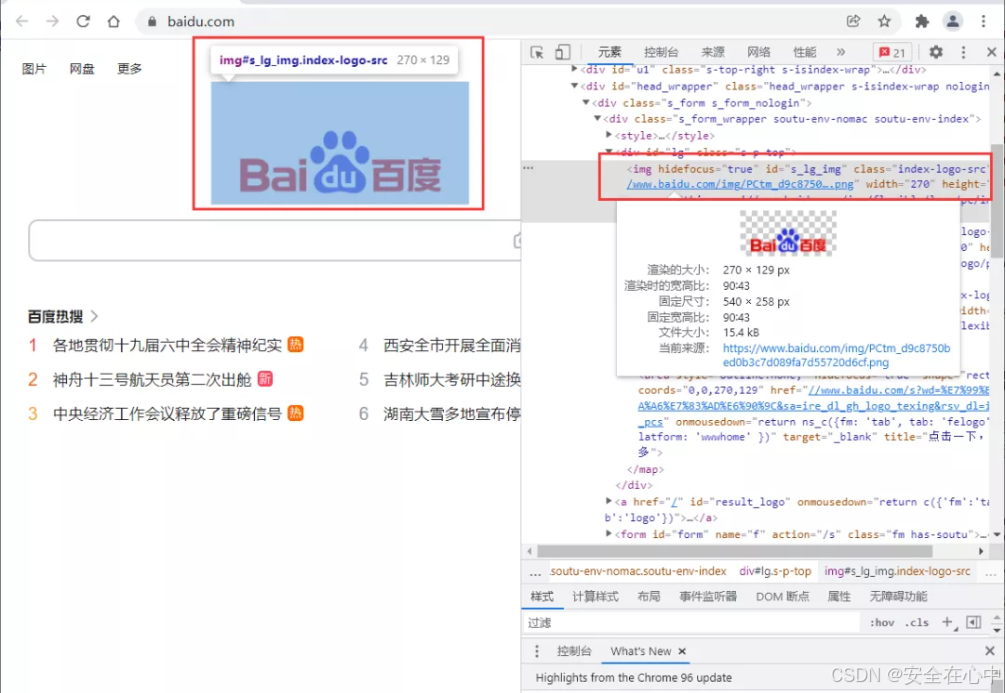Open the 布局 pane

tap(649, 597)
